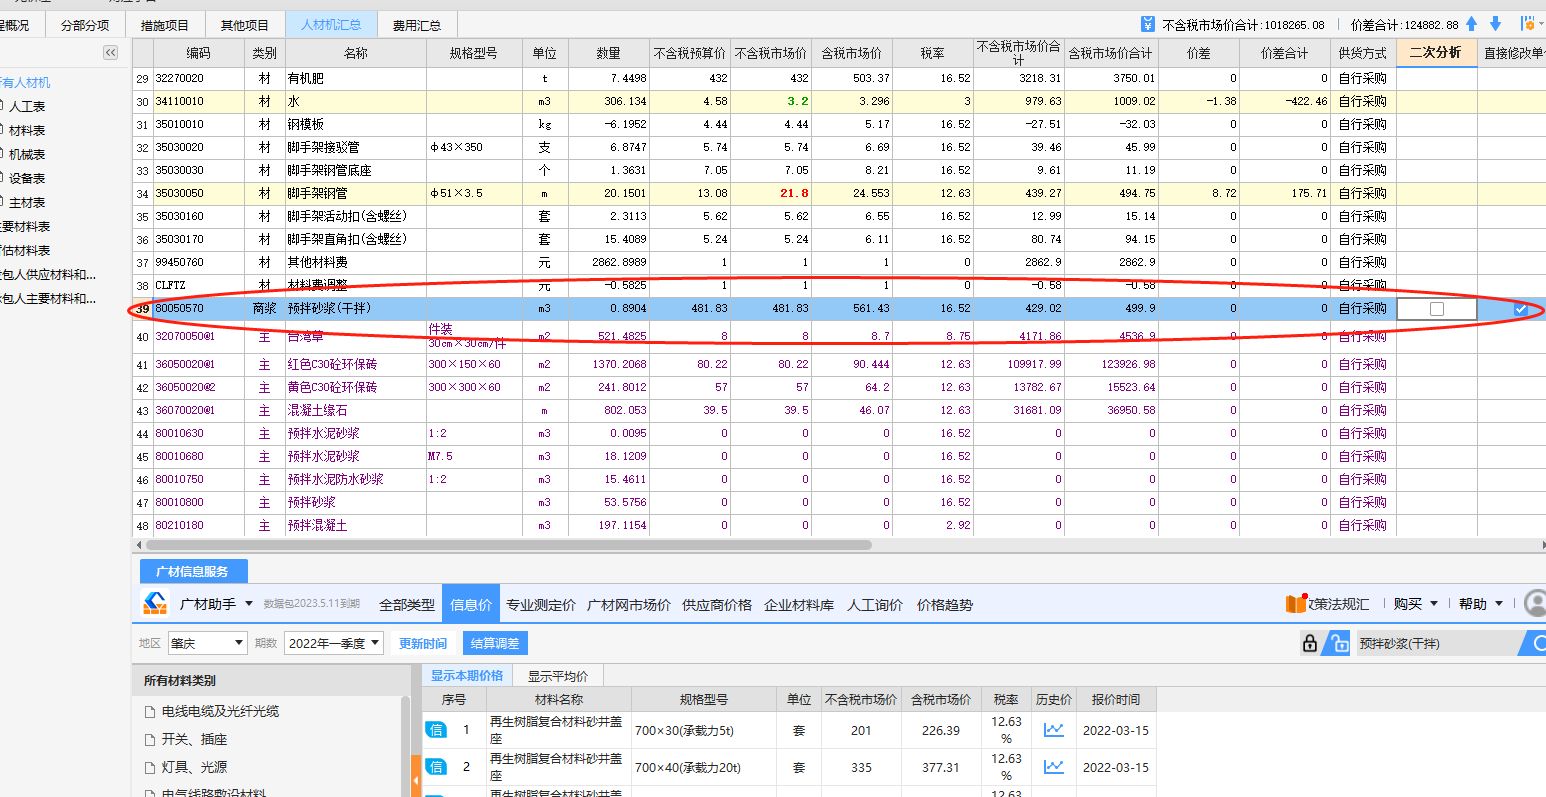Switch to the 分部分项 tab

pyautogui.click(x=85, y=25)
